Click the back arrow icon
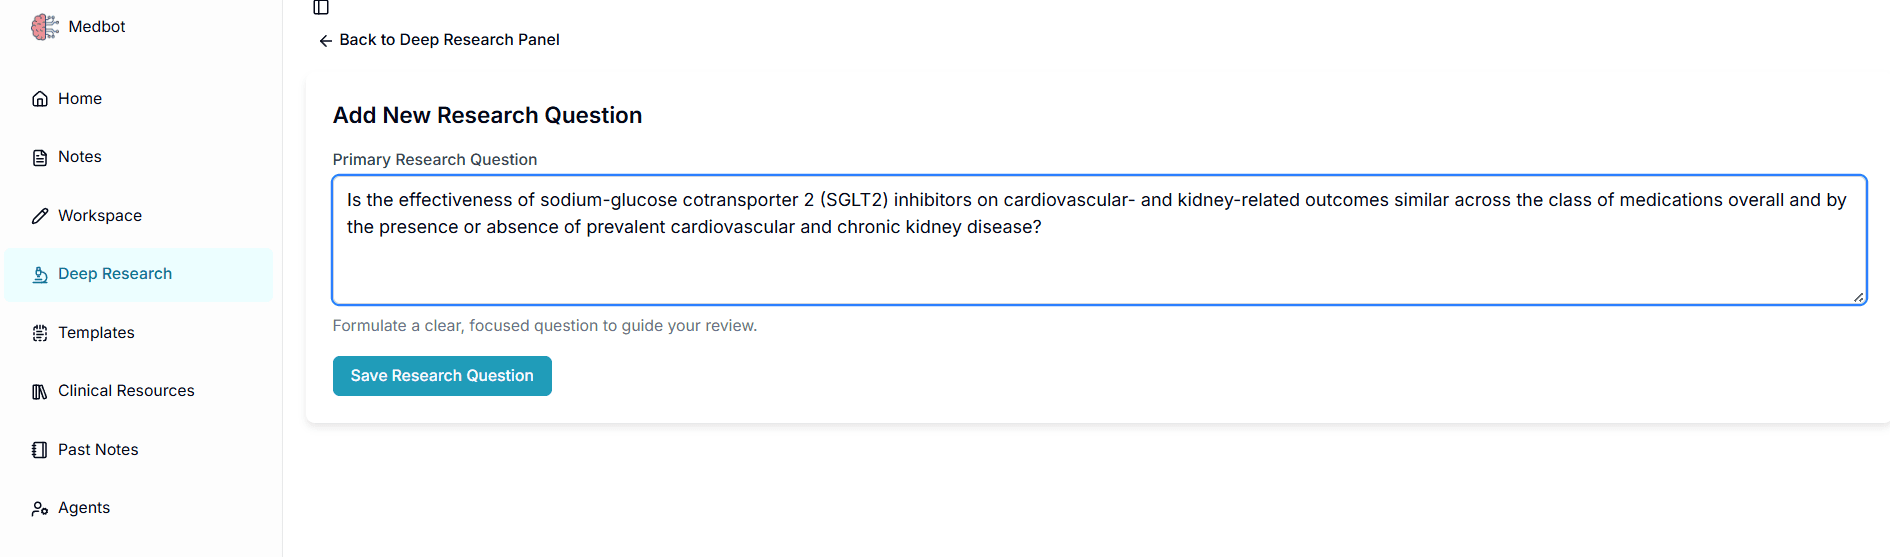1890x557 pixels. click(x=325, y=41)
